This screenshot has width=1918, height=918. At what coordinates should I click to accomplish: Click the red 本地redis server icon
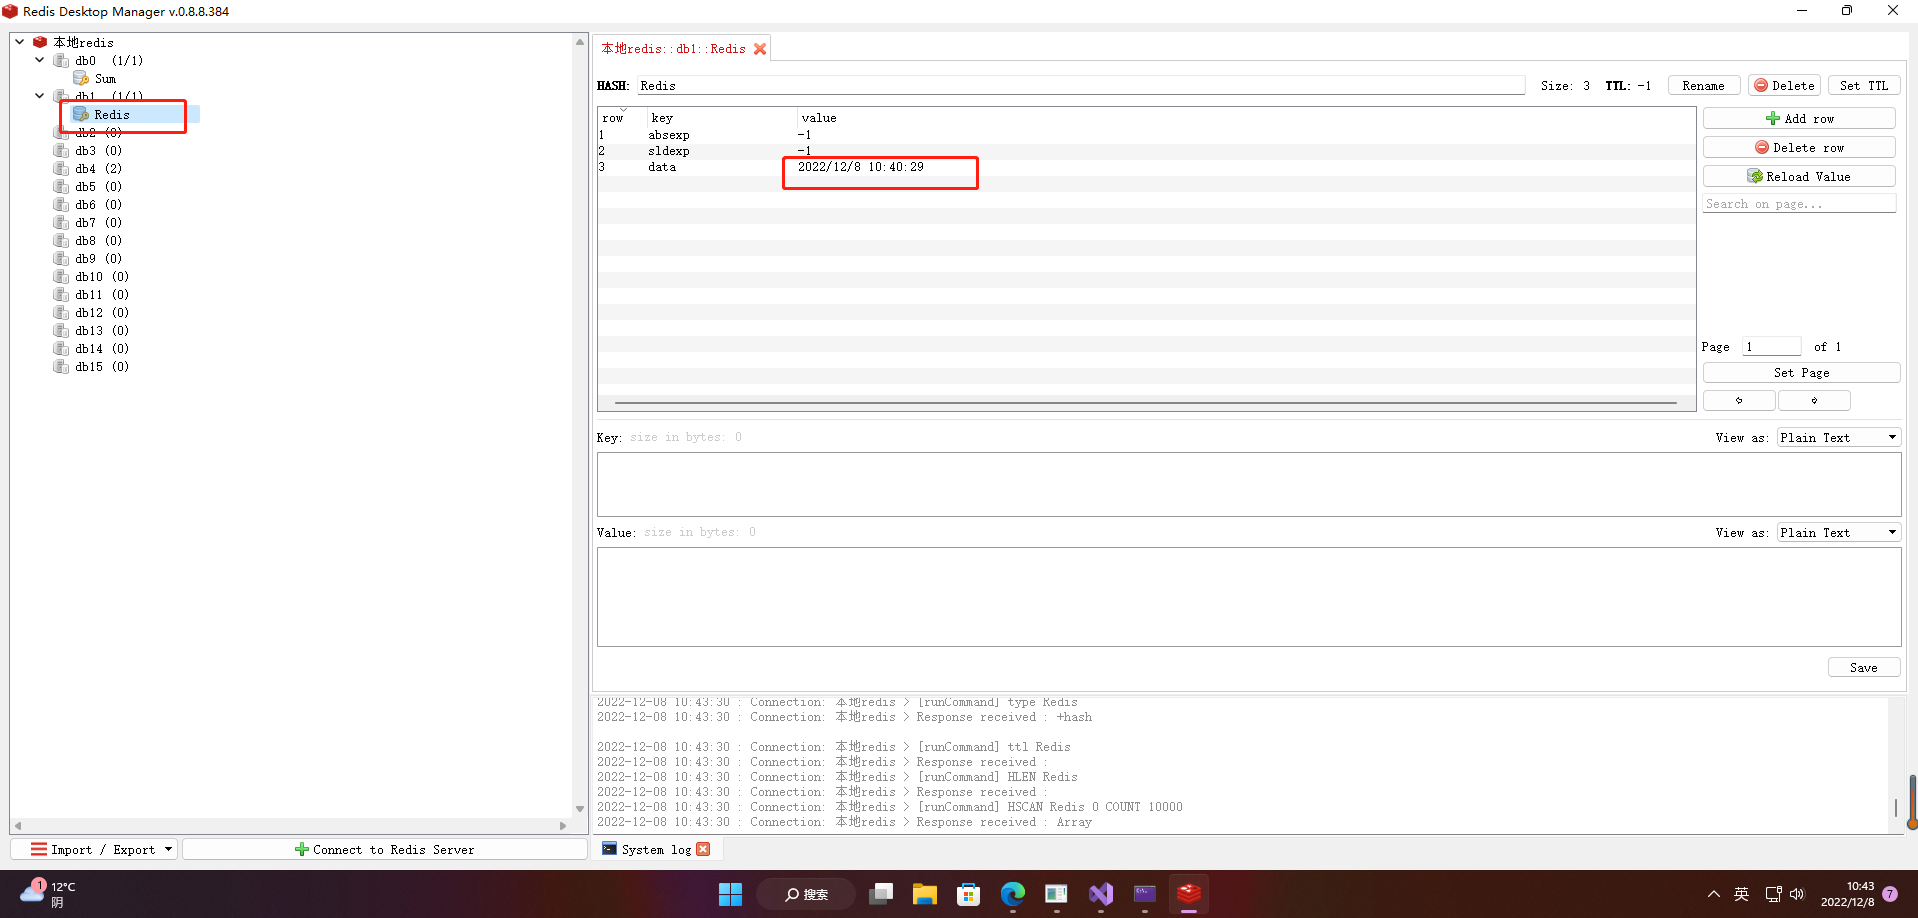point(40,42)
